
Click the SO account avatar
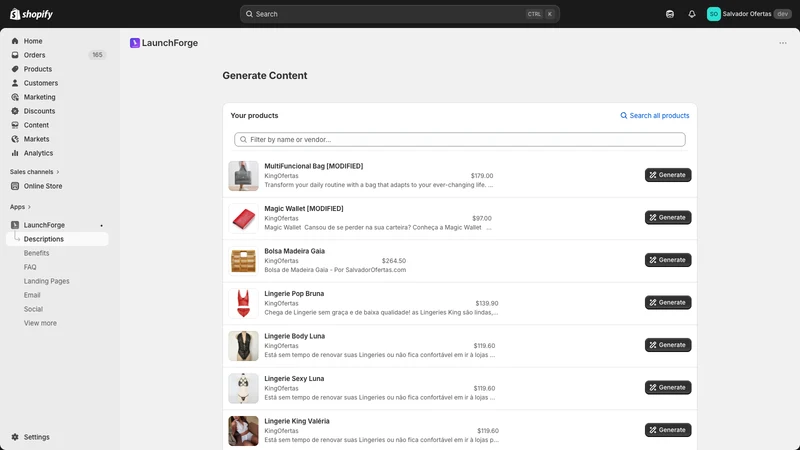point(713,14)
